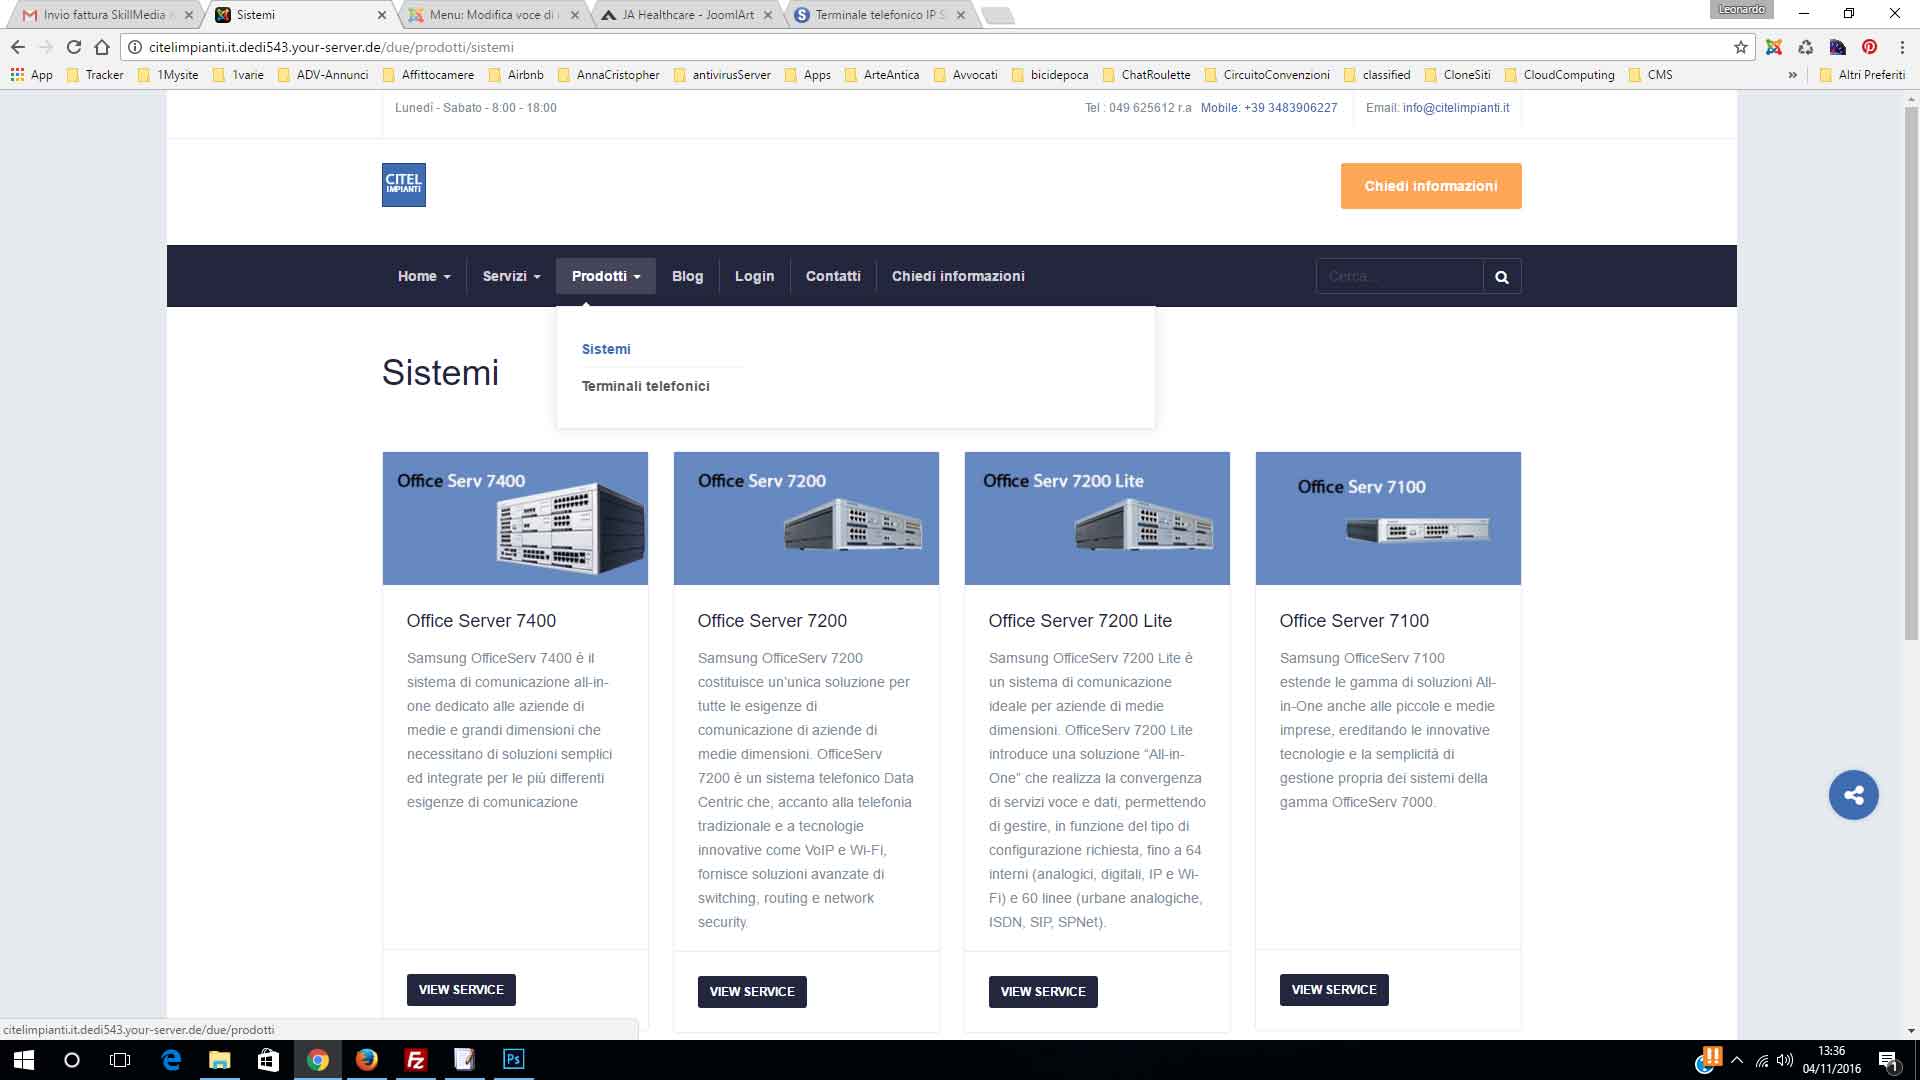Image resolution: width=1920 pixels, height=1080 pixels.
Task: Click View Service under Office Server 7400
Action: (x=461, y=989)
